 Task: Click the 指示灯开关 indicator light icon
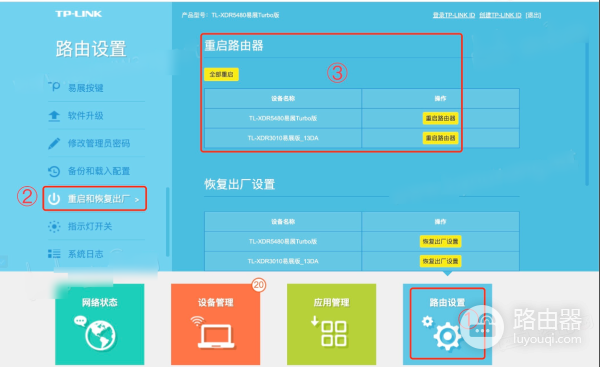click(x=54, y=226)
